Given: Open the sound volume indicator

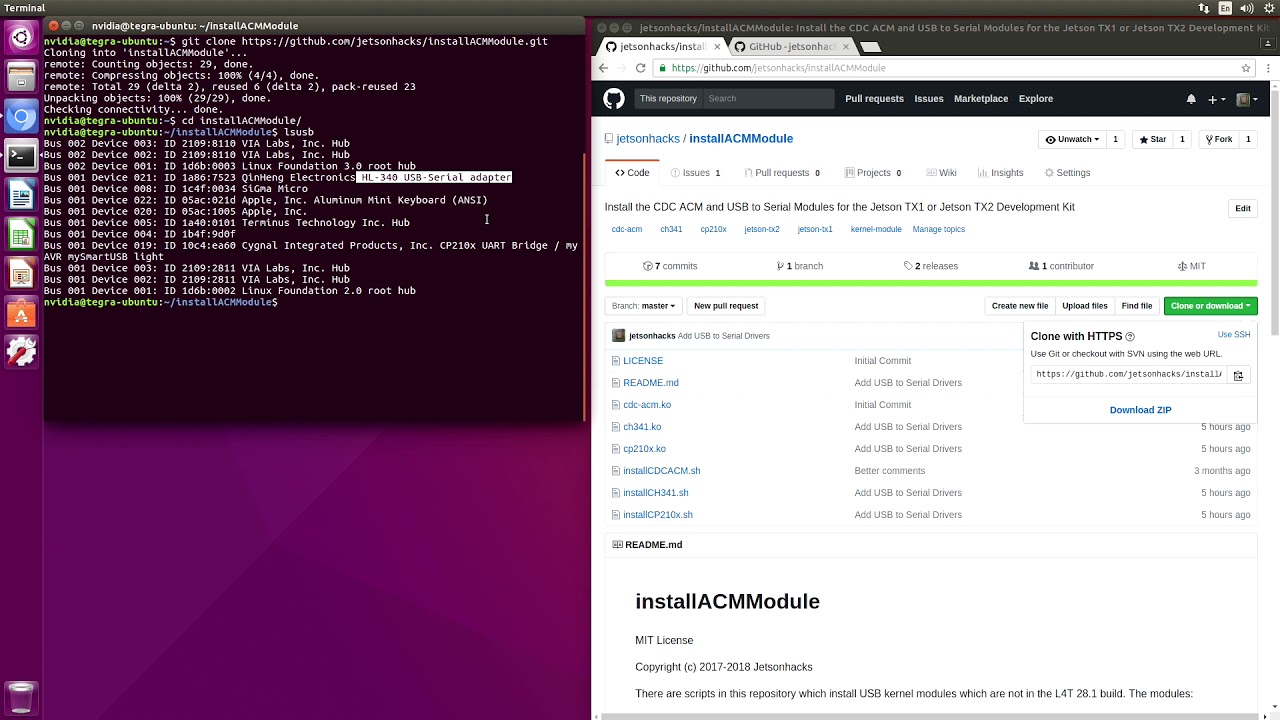Looking at the screenshot, I should [1247, 8].
